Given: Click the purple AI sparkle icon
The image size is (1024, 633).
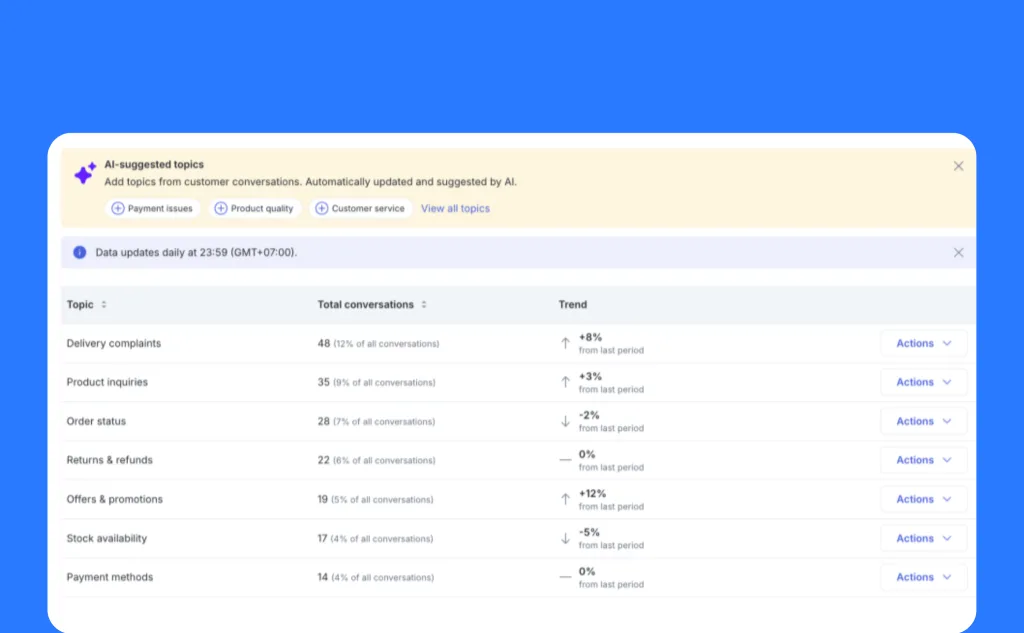Looking at the screenshot, I should coord(85,173).
